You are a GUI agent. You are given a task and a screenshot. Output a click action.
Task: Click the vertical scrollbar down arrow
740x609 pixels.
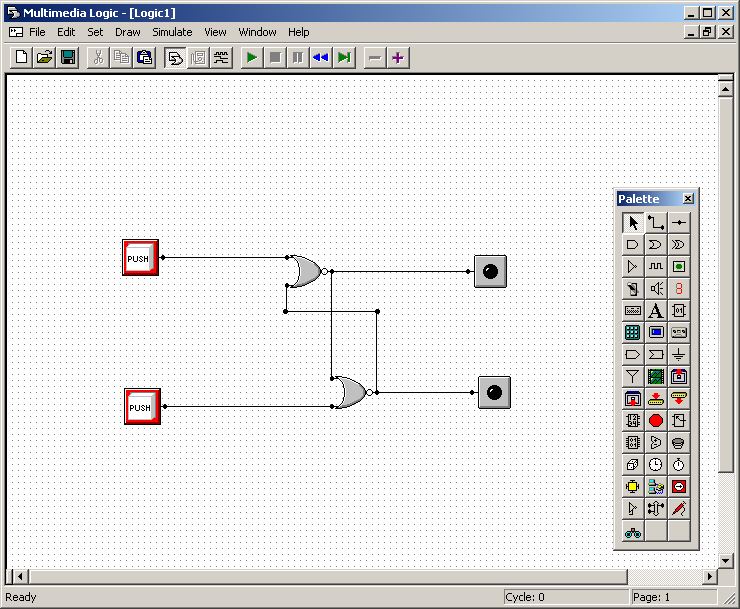(x=726, y=561)
